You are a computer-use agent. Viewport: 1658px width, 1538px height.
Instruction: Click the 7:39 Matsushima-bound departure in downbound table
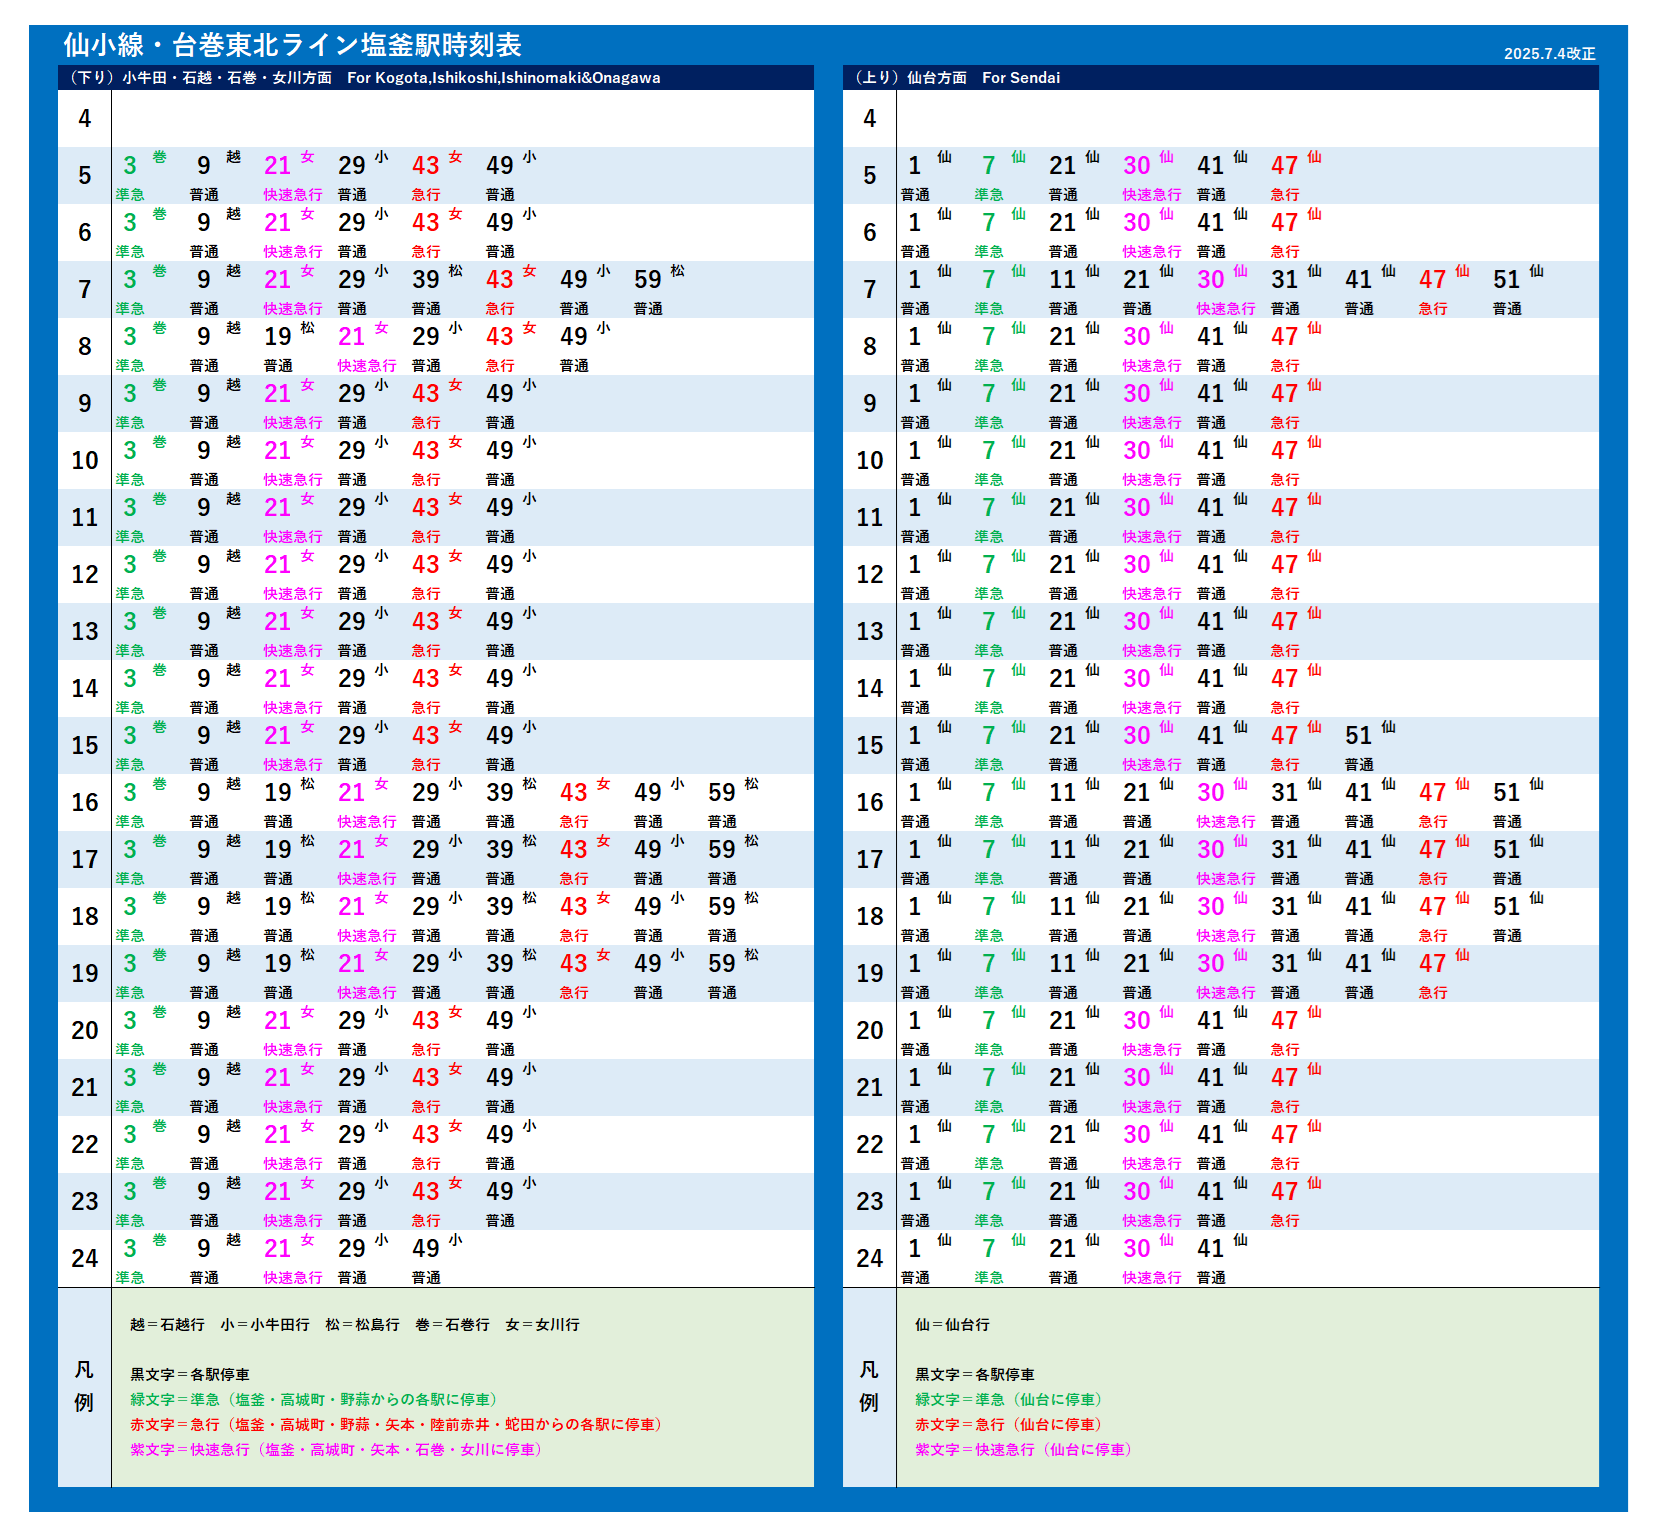427,280
